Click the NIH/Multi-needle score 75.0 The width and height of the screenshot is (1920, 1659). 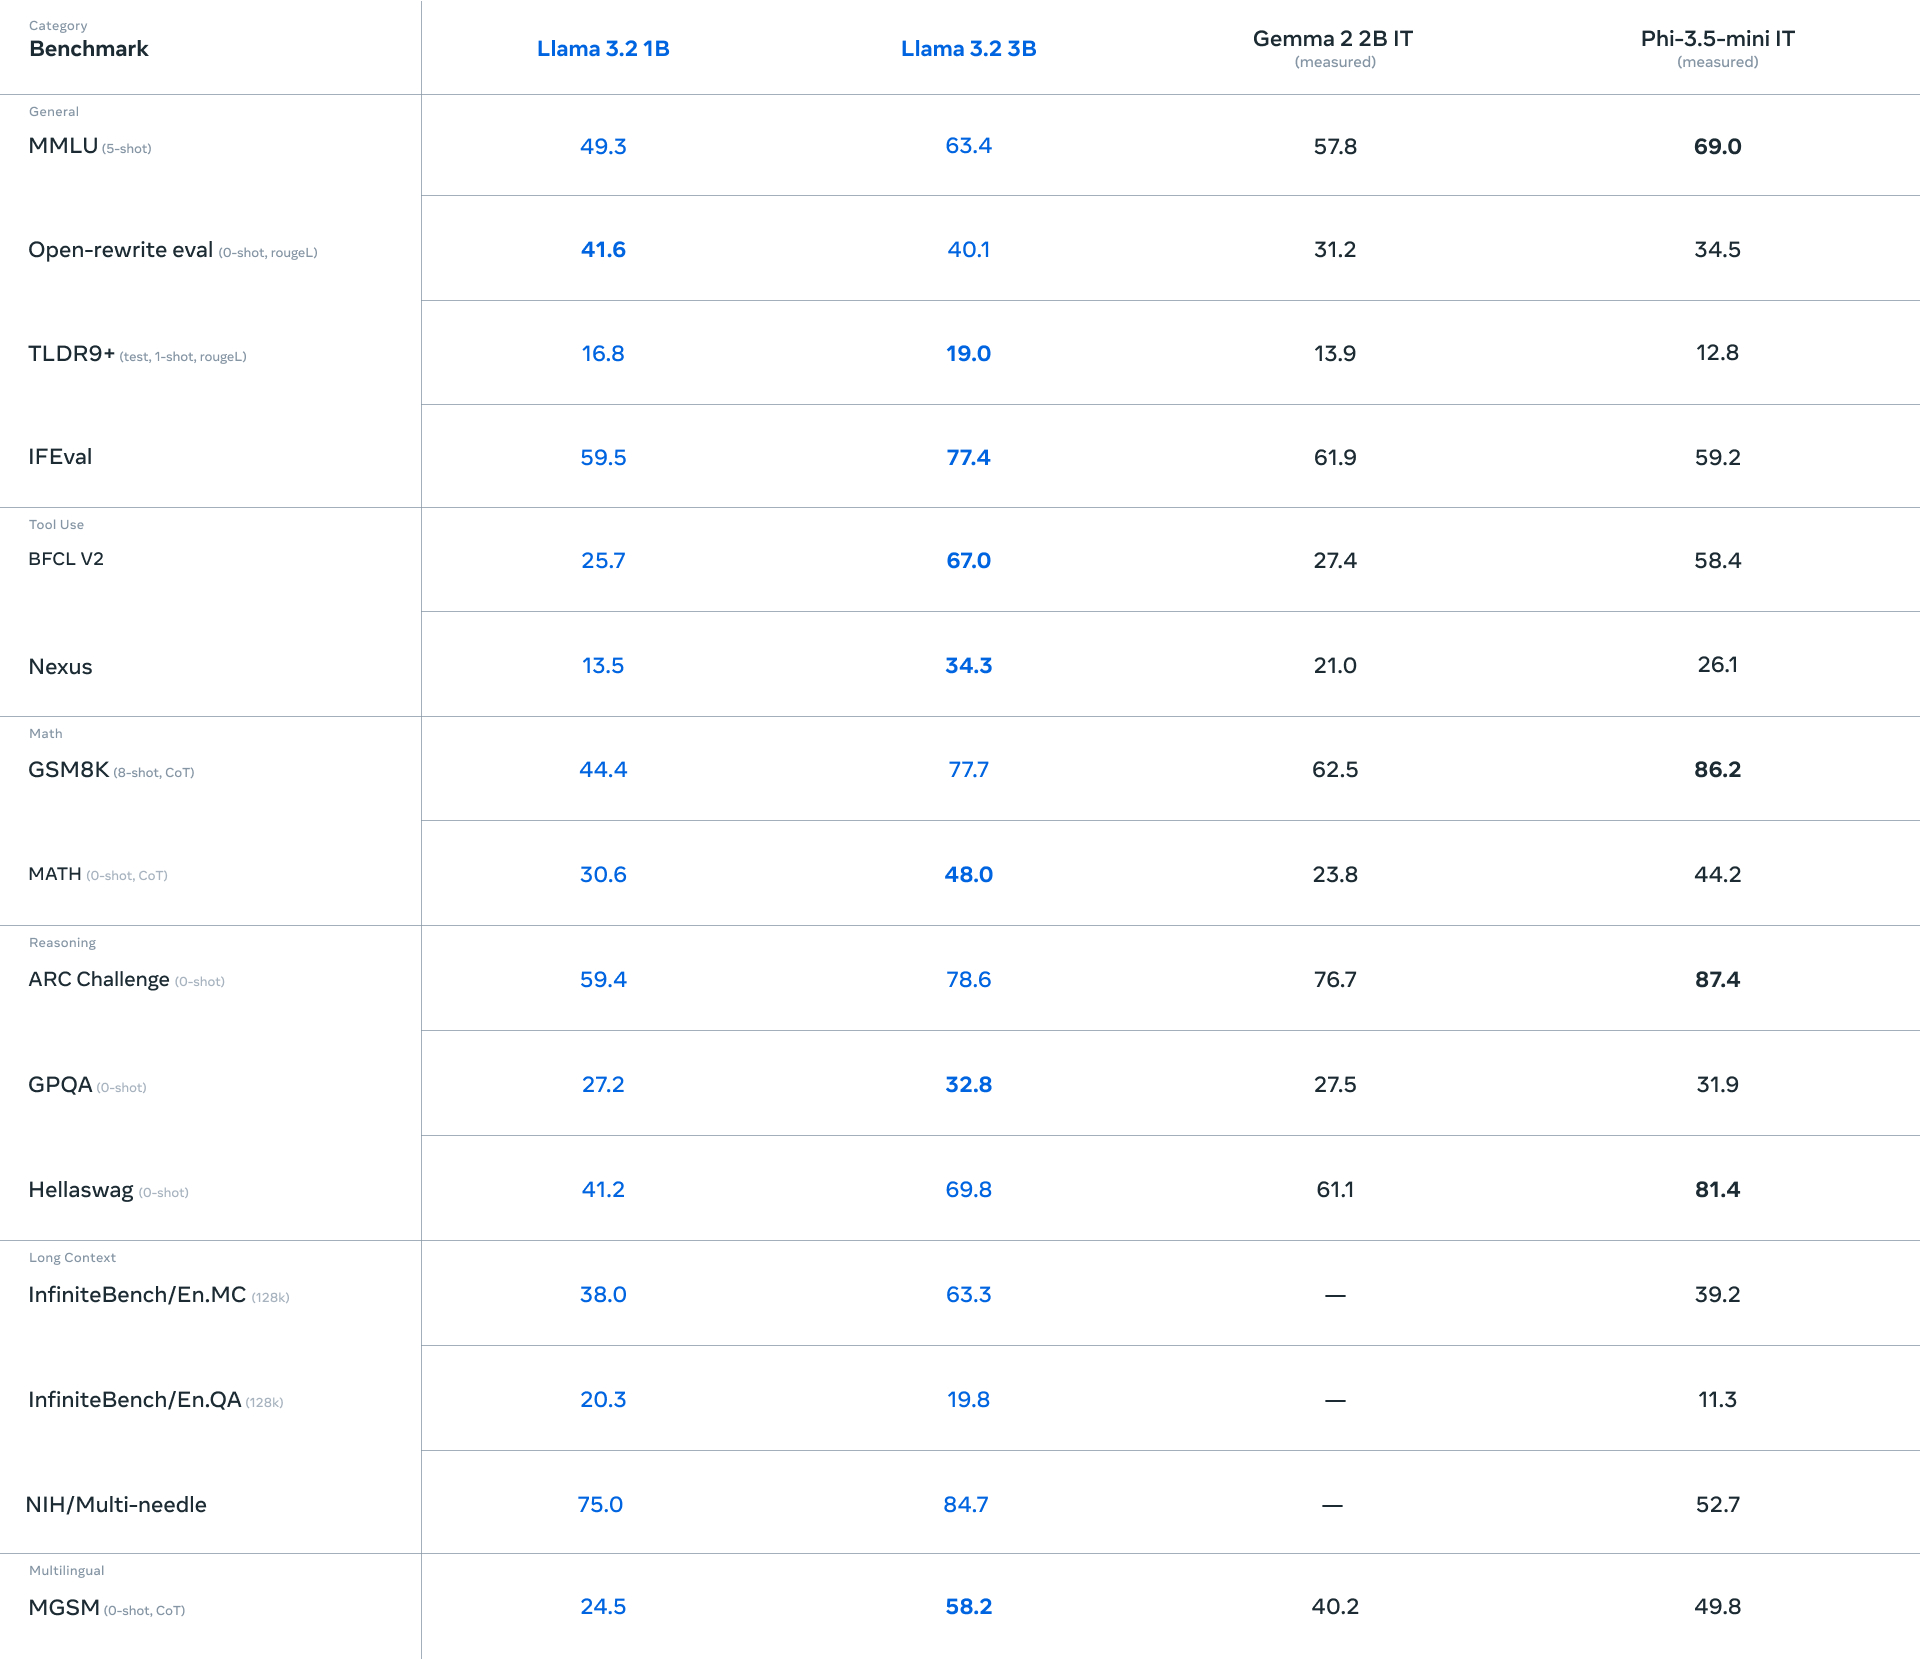[x=600, y=1505]
